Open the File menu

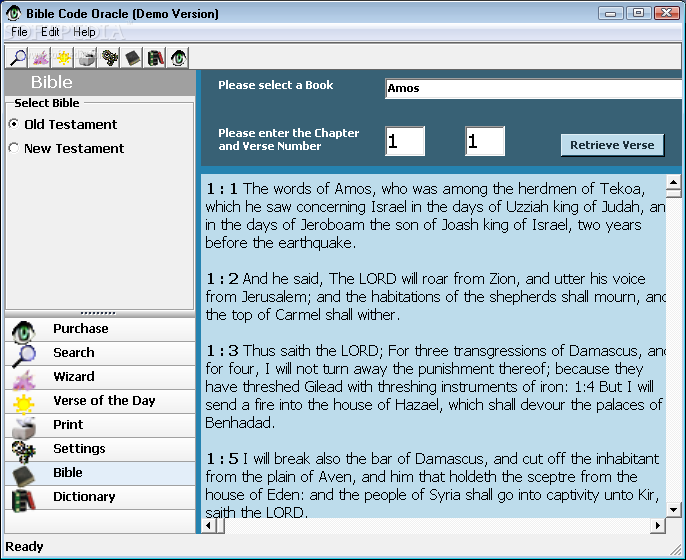point(19,32)
